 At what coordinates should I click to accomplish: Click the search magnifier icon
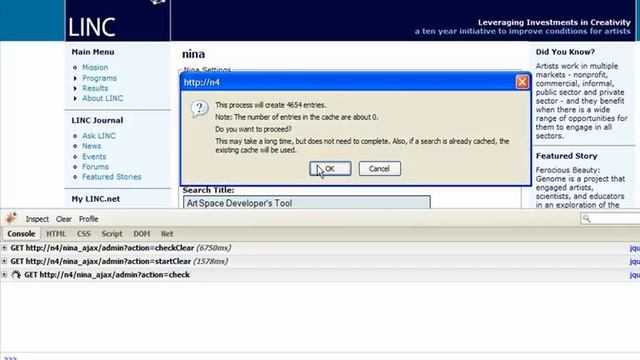coord(587,218)
